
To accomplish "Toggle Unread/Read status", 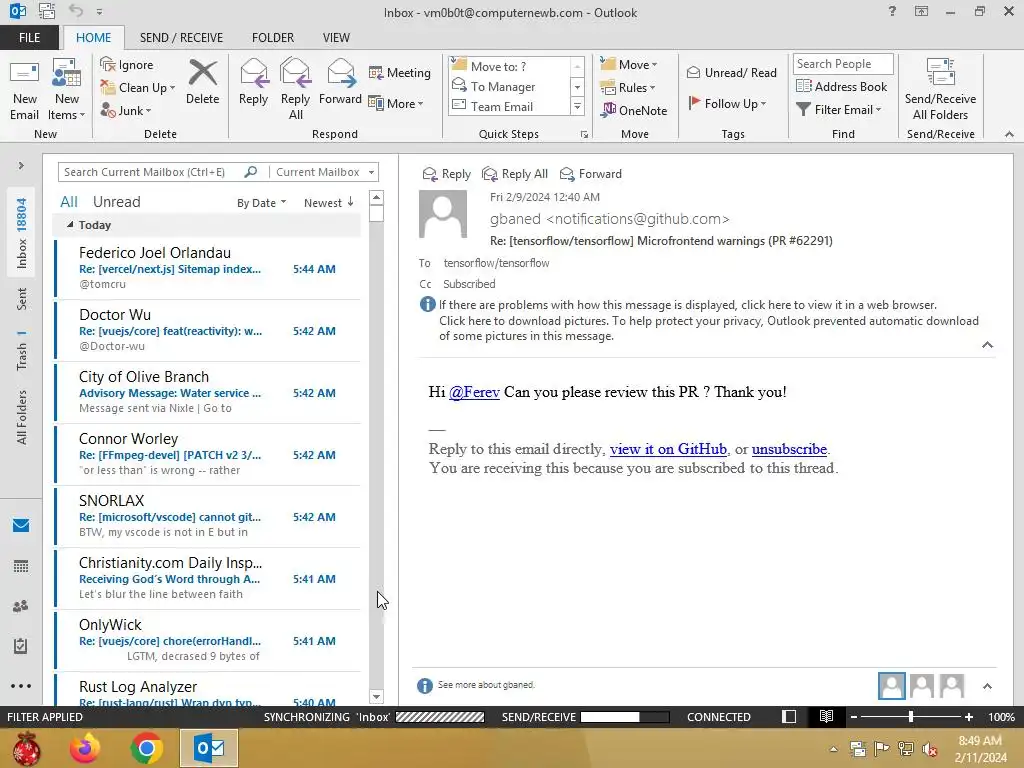I will pos(731,72).
